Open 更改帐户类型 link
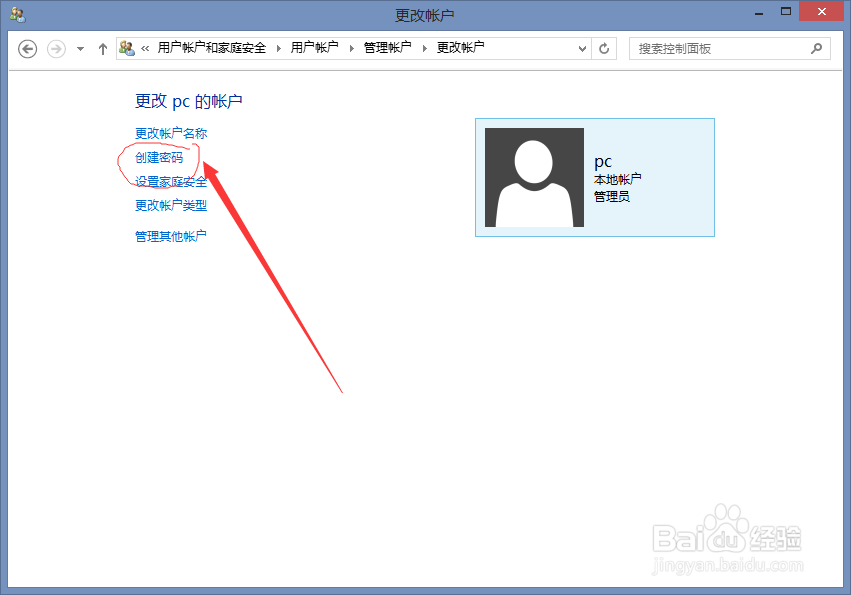Viewport: 851px width, 595px height. [x=171, y=205]
